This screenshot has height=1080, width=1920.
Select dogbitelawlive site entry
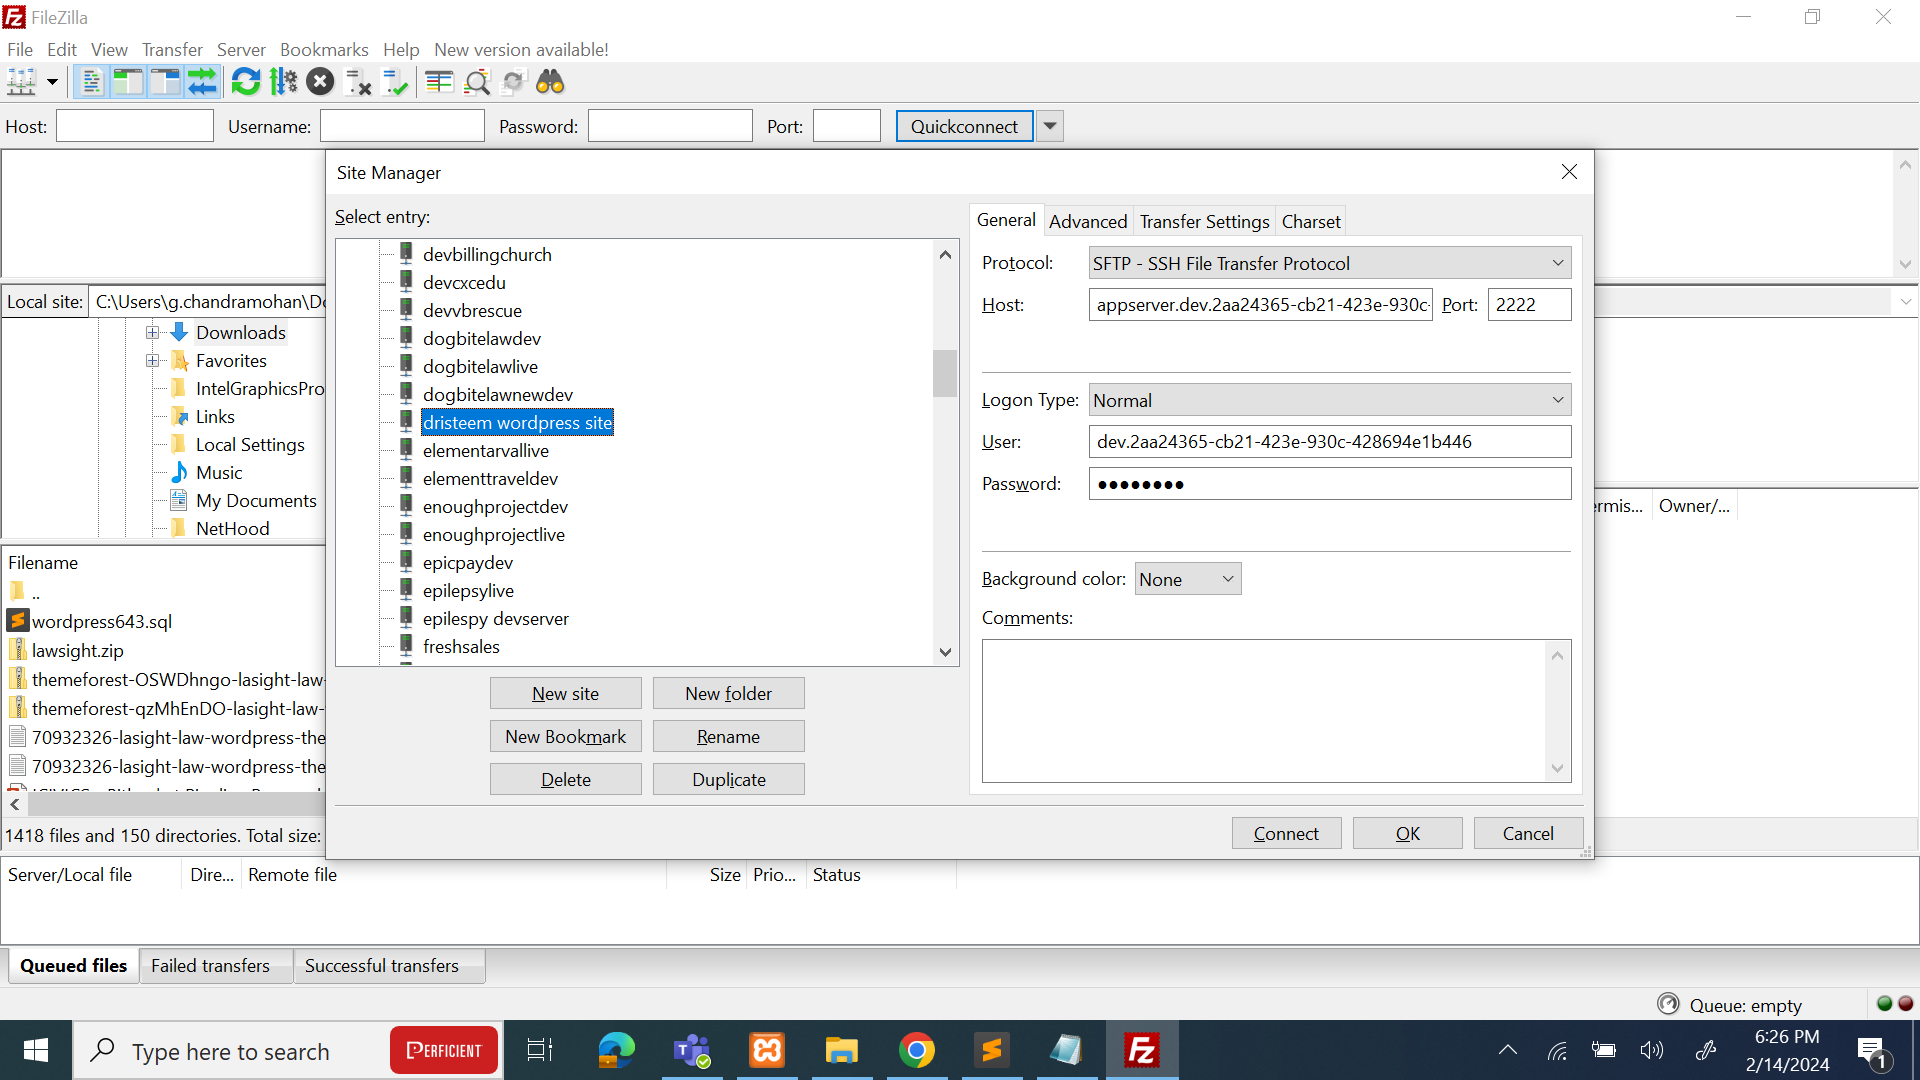480,366
